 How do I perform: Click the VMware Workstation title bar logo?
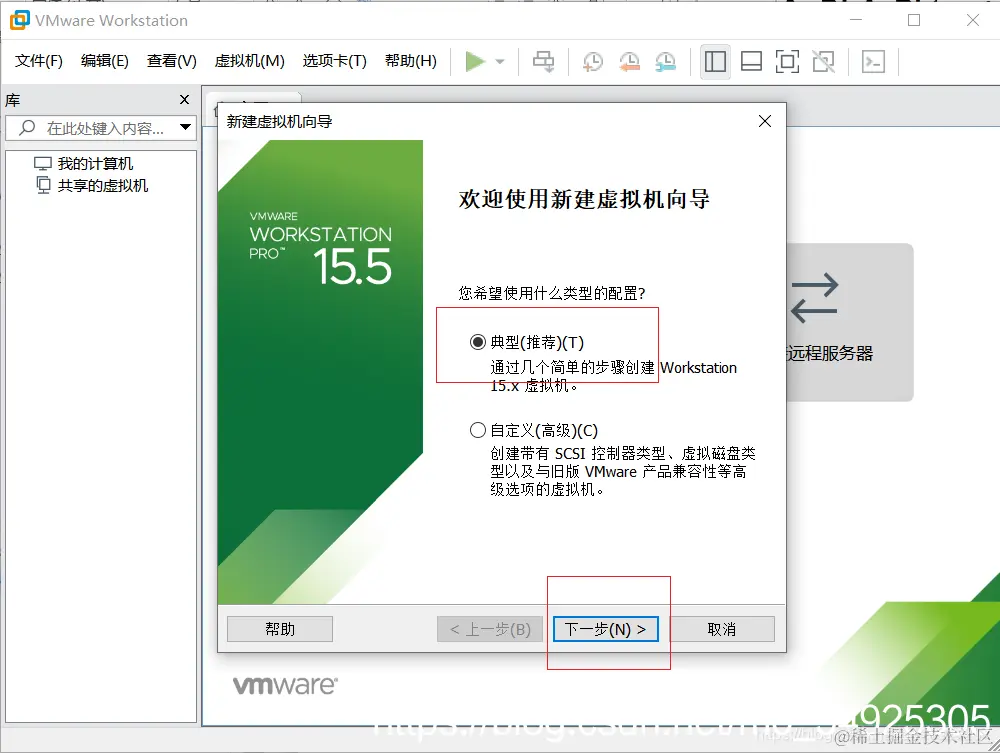19,20
